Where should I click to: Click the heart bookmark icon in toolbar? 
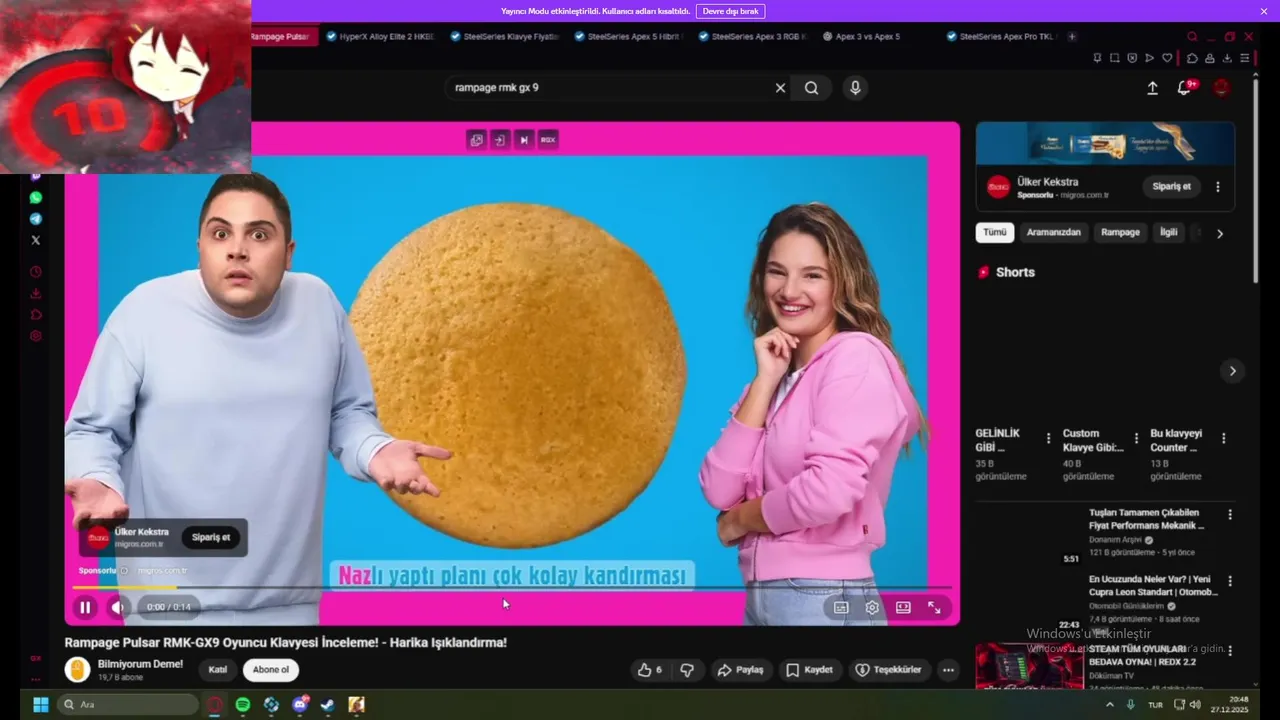(x=1167, y=58)
